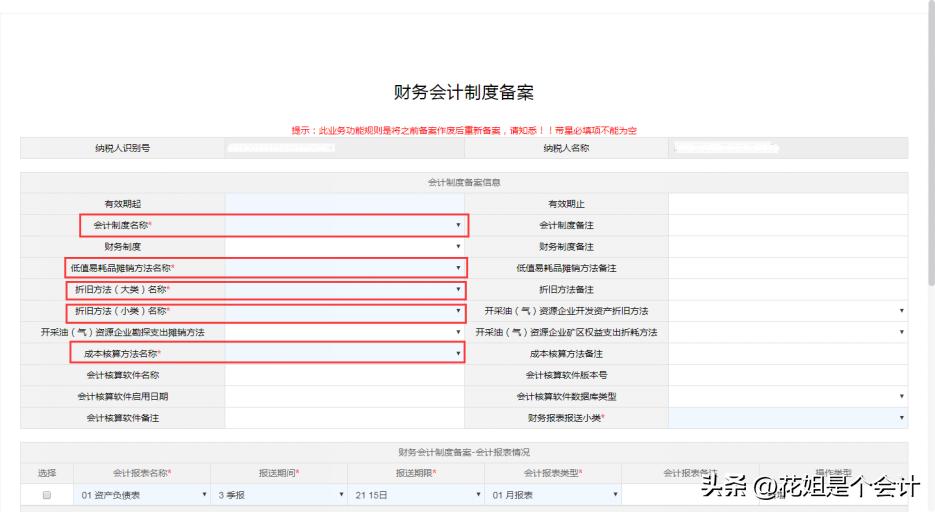Click the 会计报表类型 column header
935x513 pixels.
[x=553, y=473]
